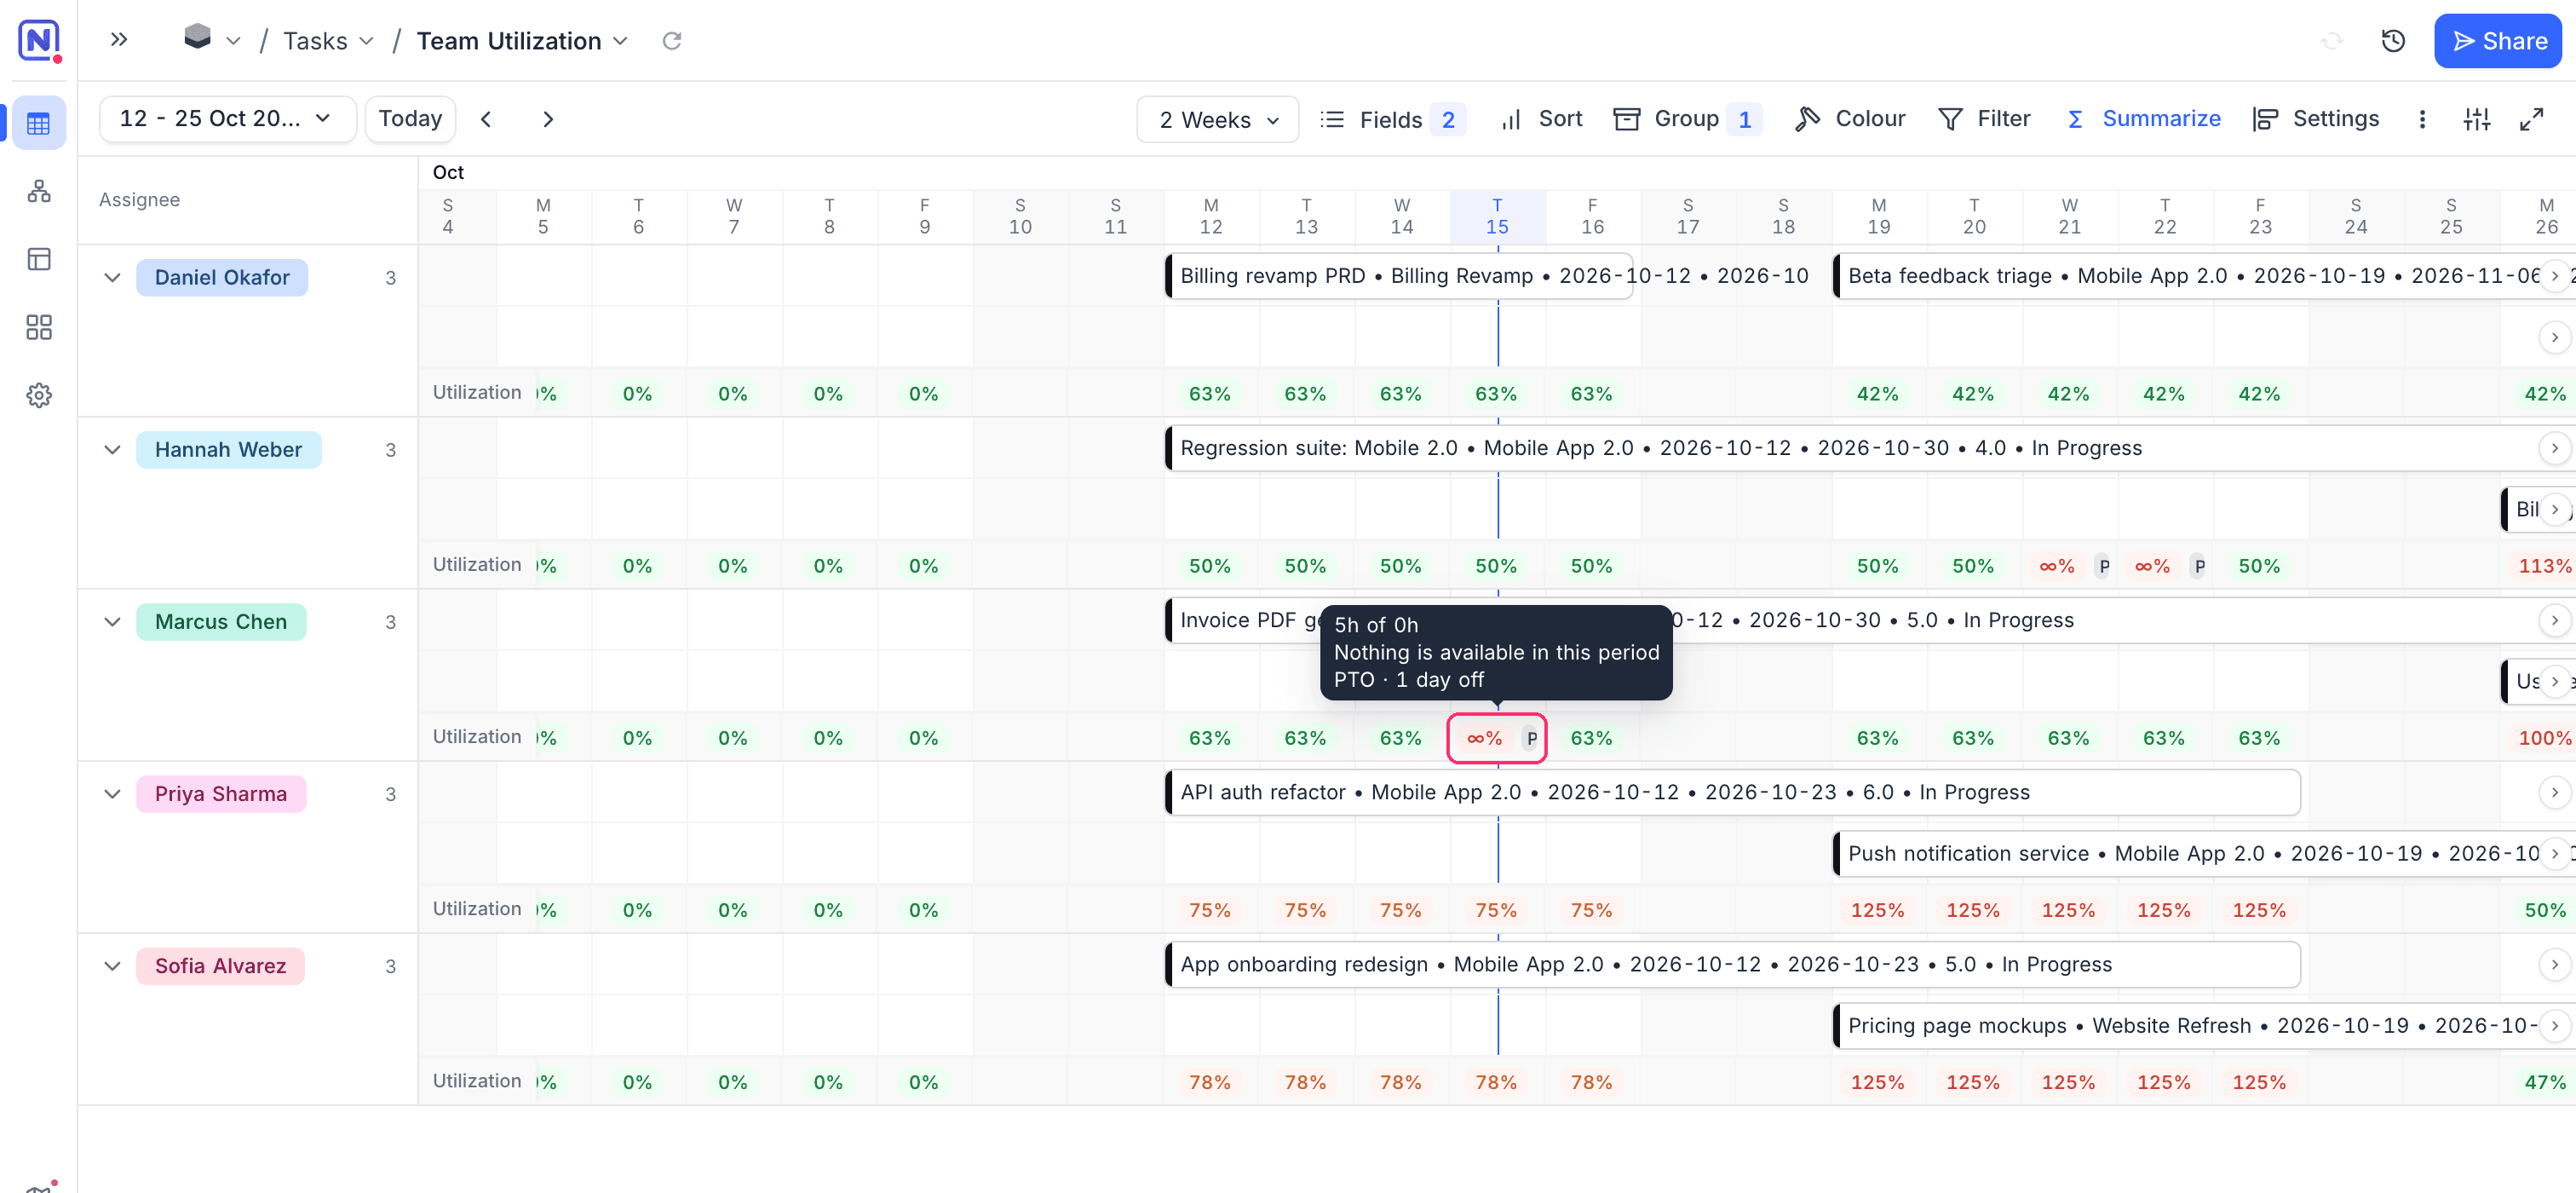Open the date range picker 12 - 25 Oct
2576x1193 pixels.
pos(227,119)
